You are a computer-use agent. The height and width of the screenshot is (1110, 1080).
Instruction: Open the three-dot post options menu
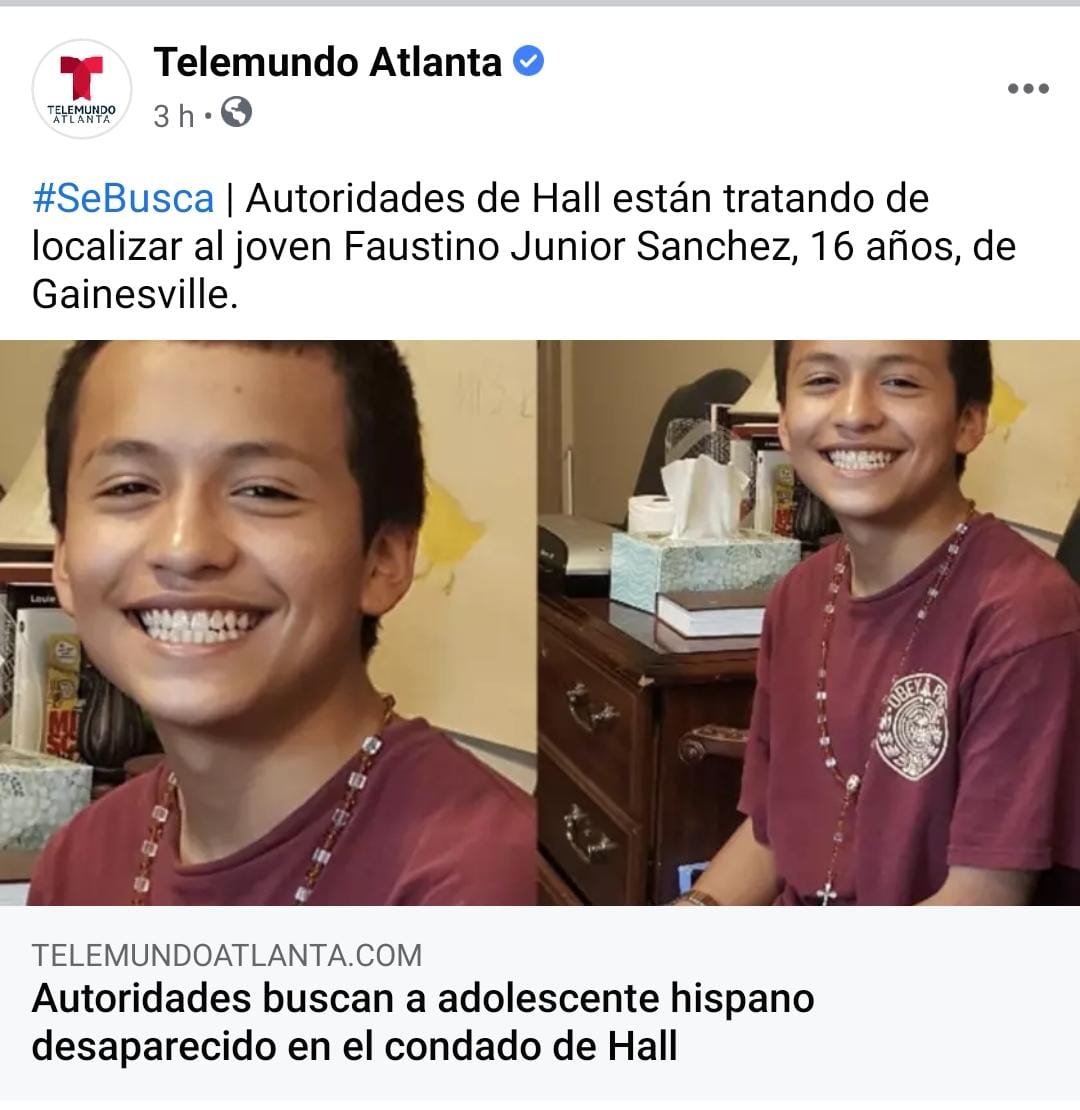pyautogui.click(x=1028, y=88)
